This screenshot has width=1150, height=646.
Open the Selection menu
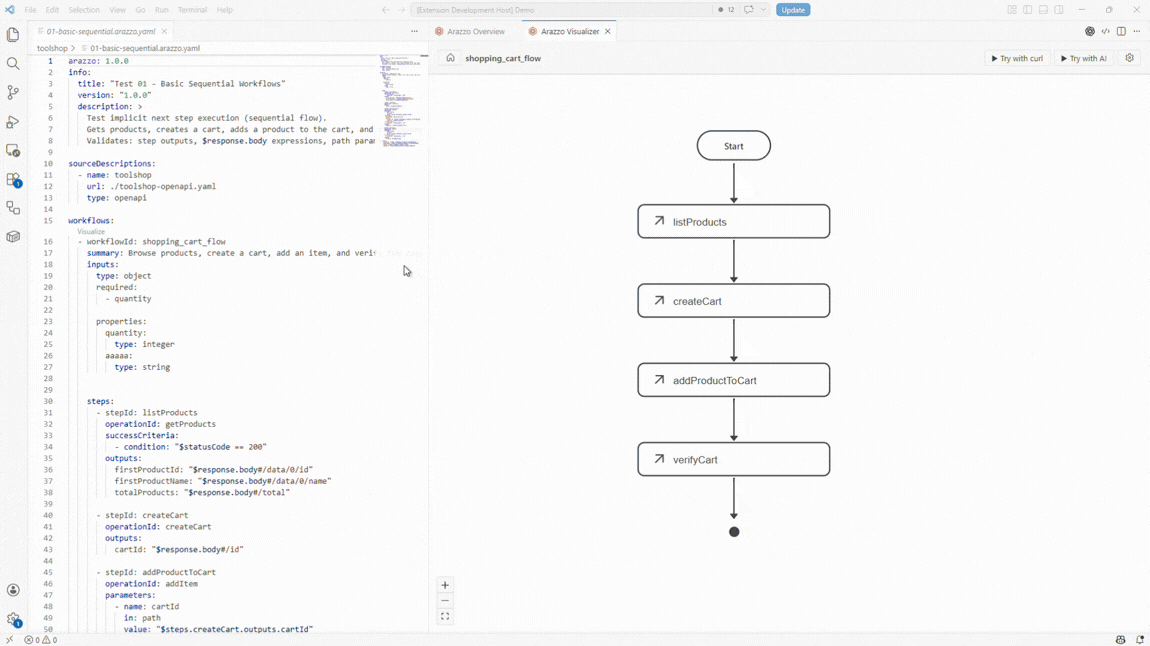tap(84, 10)
